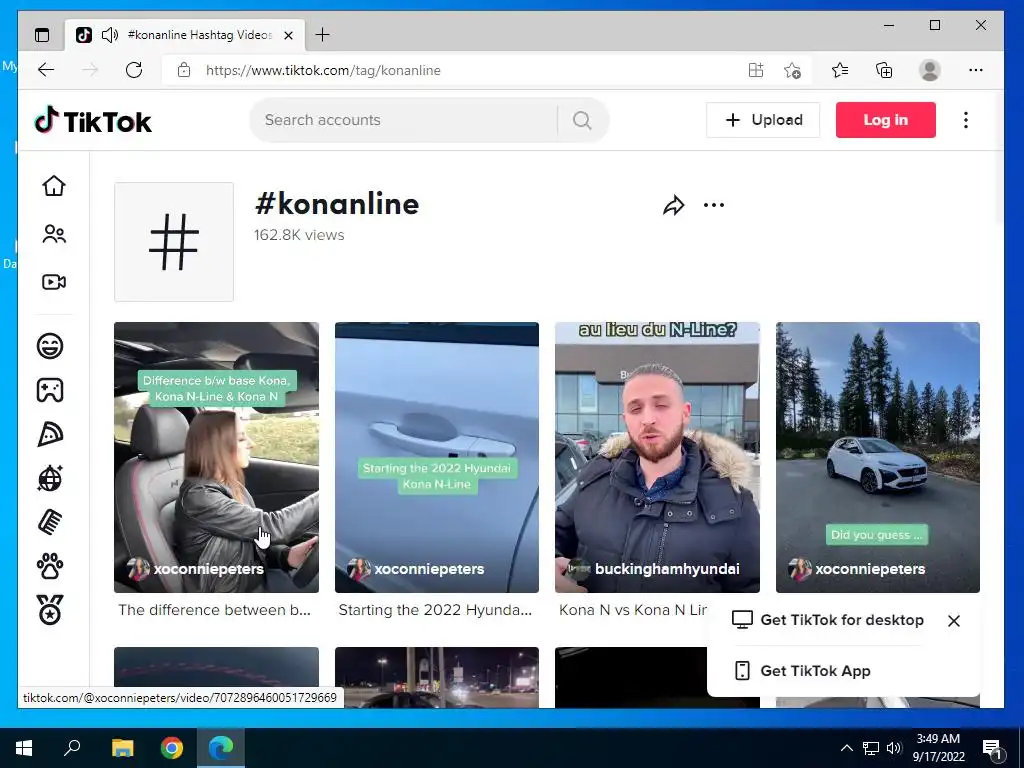Select the comedy laughing face category icon
The image size is (1024, 768).
click(50, 345)
